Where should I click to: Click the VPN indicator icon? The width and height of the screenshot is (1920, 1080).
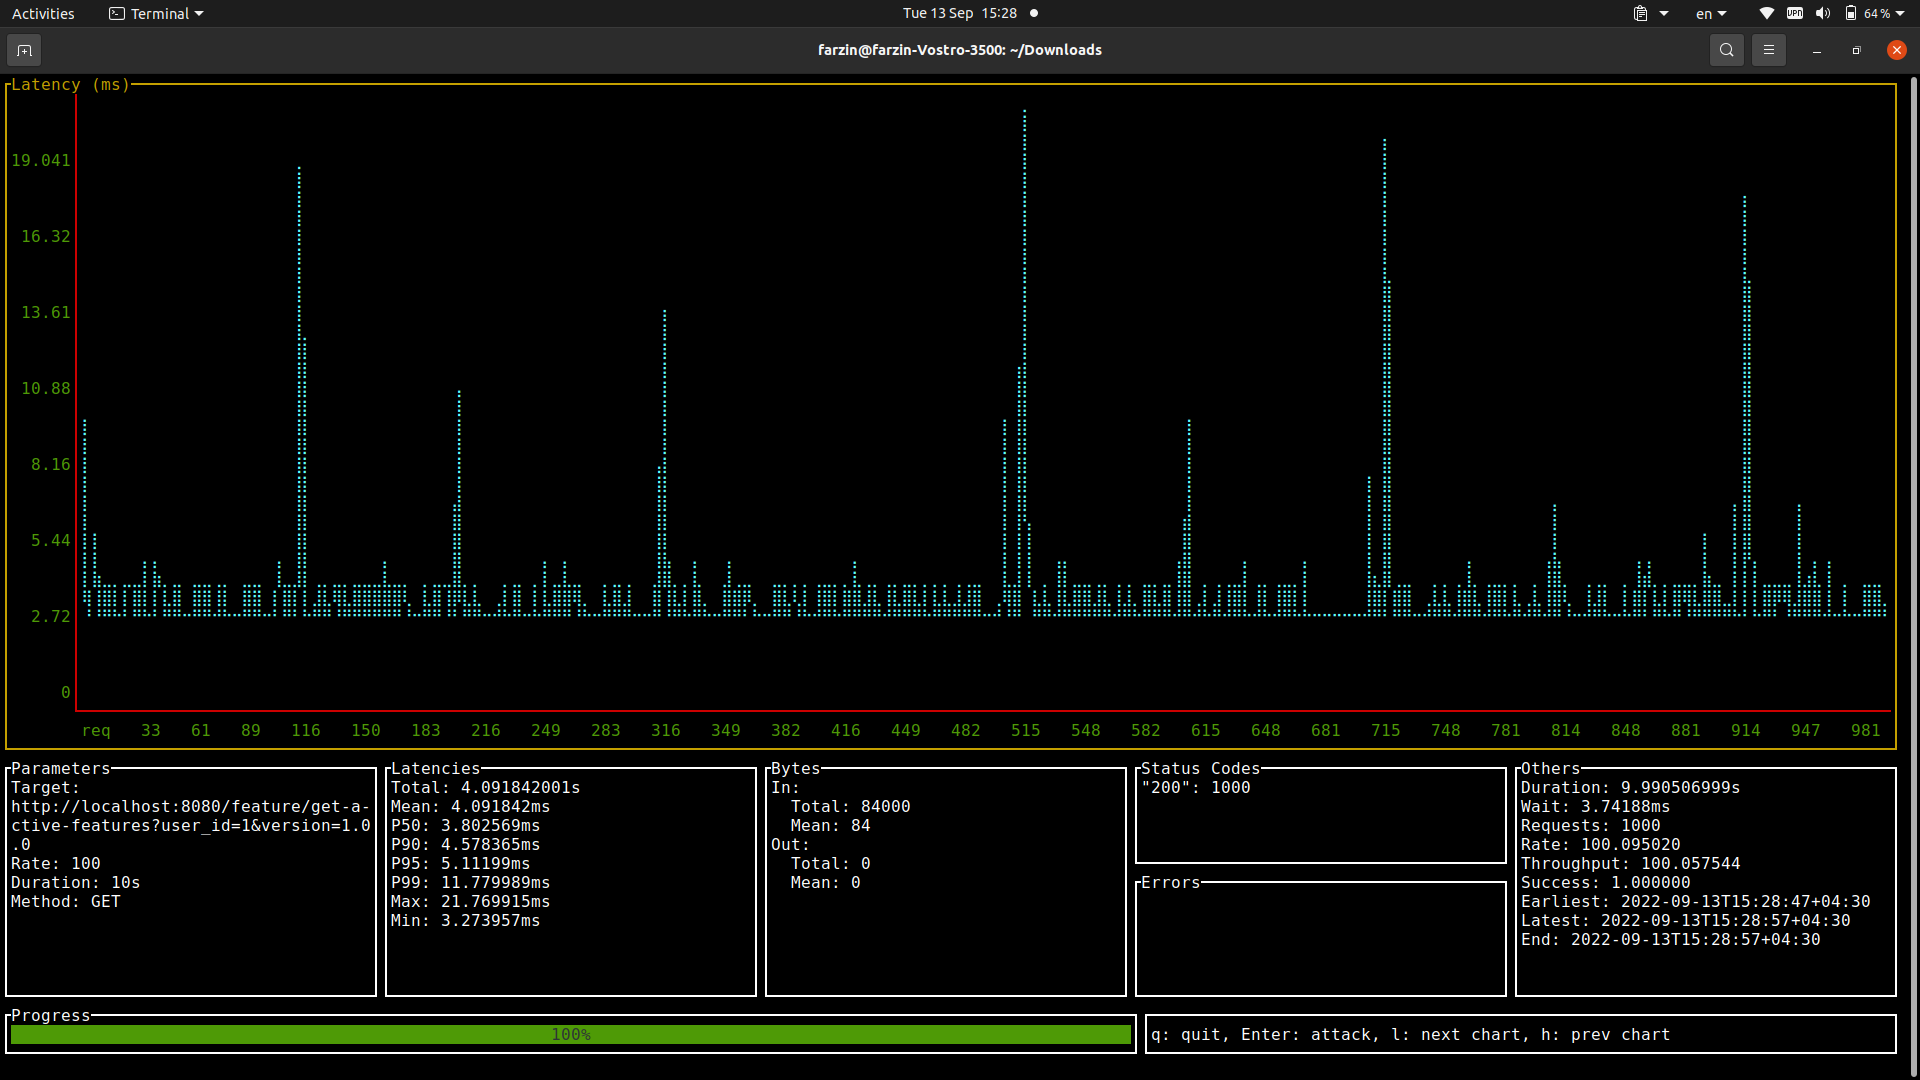click(x=1795, y=14)
